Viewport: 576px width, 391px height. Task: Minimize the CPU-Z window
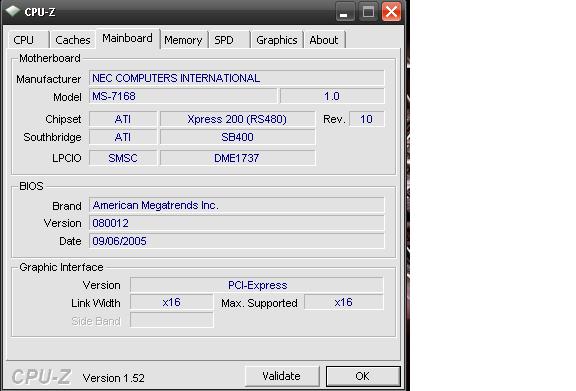click(344, 12)
